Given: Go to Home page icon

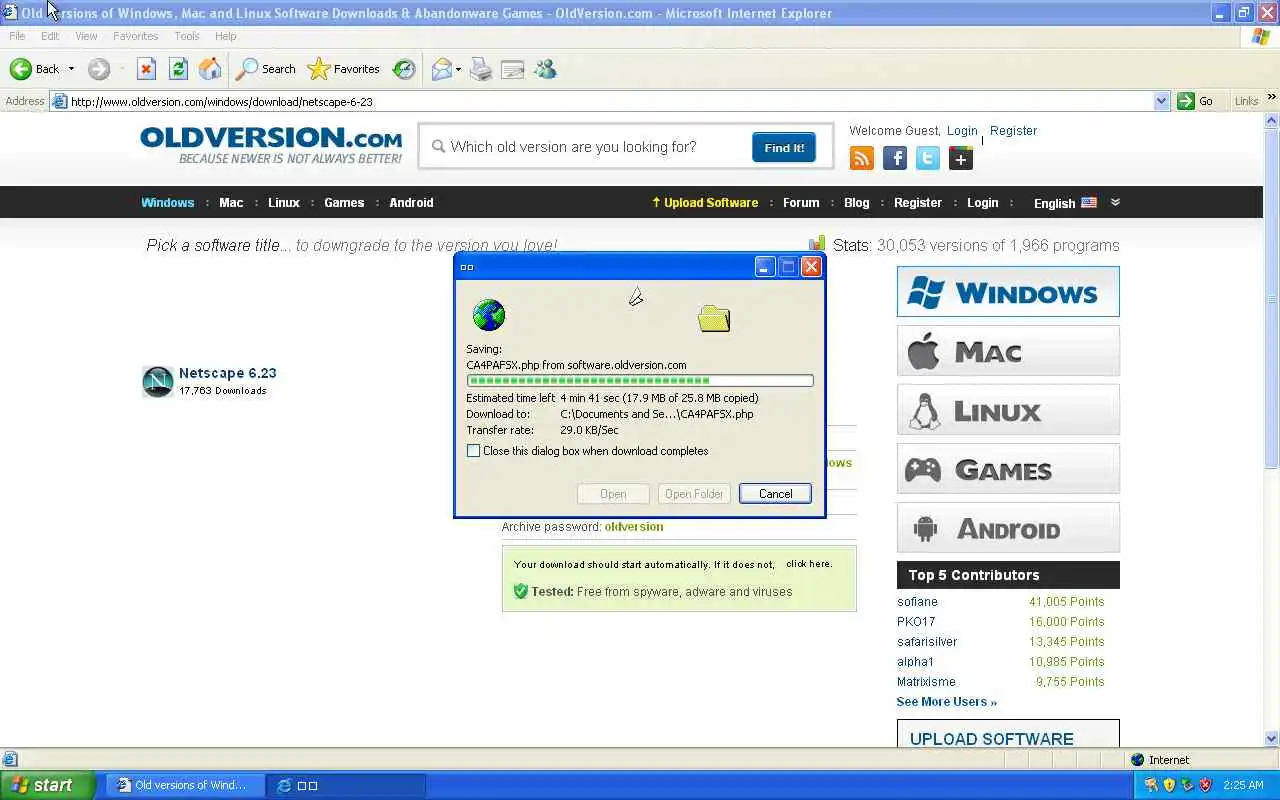Looking at the screenshot, I should pos(210,69).
